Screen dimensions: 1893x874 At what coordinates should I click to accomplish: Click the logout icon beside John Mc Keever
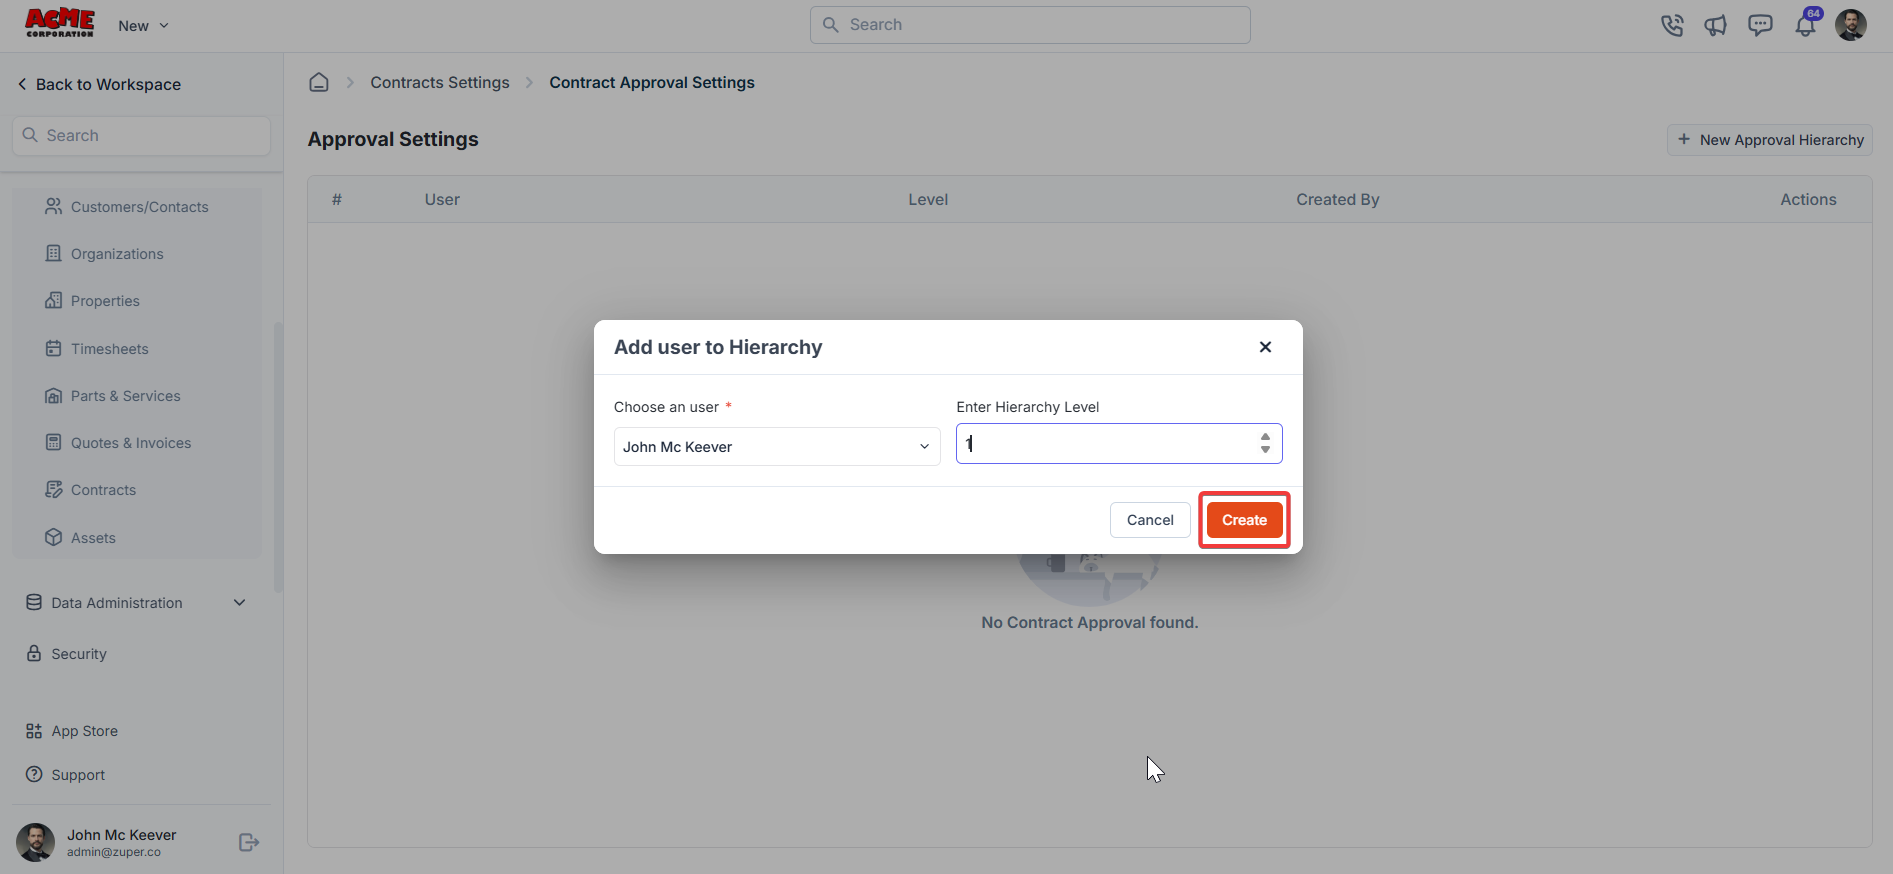click(249, 843)
